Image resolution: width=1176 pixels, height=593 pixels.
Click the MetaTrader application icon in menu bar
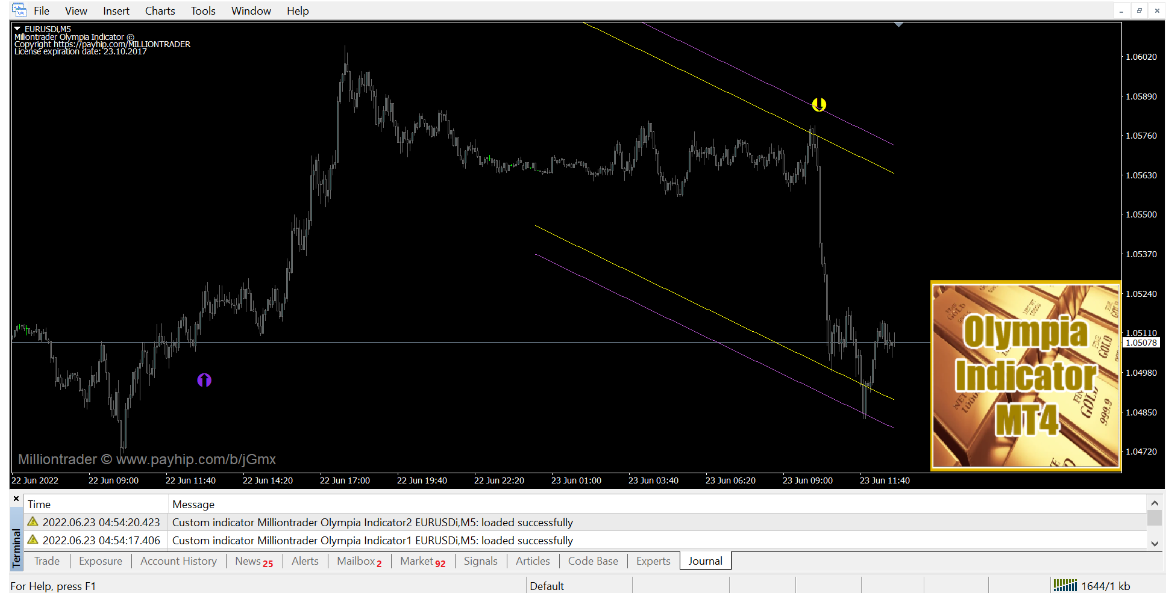[x=18, y=10]
